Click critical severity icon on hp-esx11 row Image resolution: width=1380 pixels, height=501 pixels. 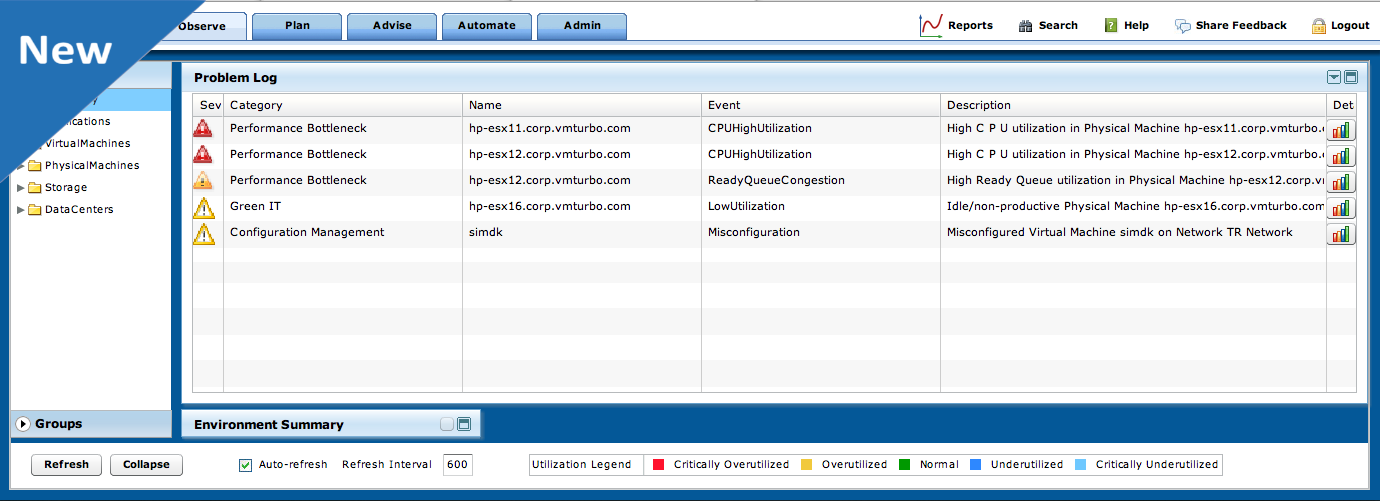(203, 128)
